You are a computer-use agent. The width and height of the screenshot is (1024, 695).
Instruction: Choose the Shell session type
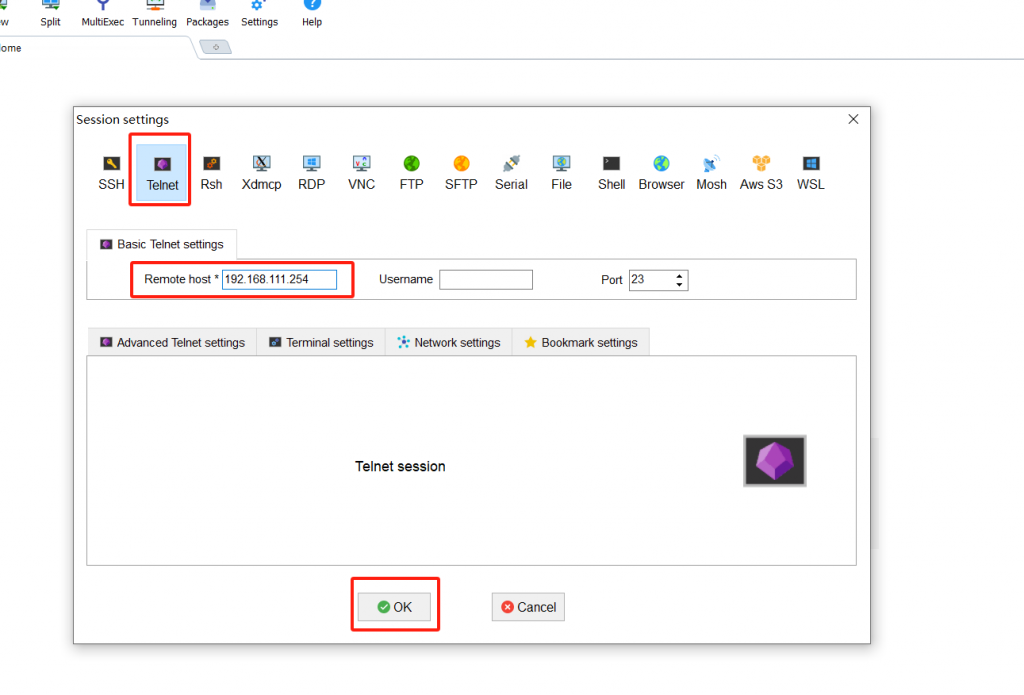click(x=611, y=173)
